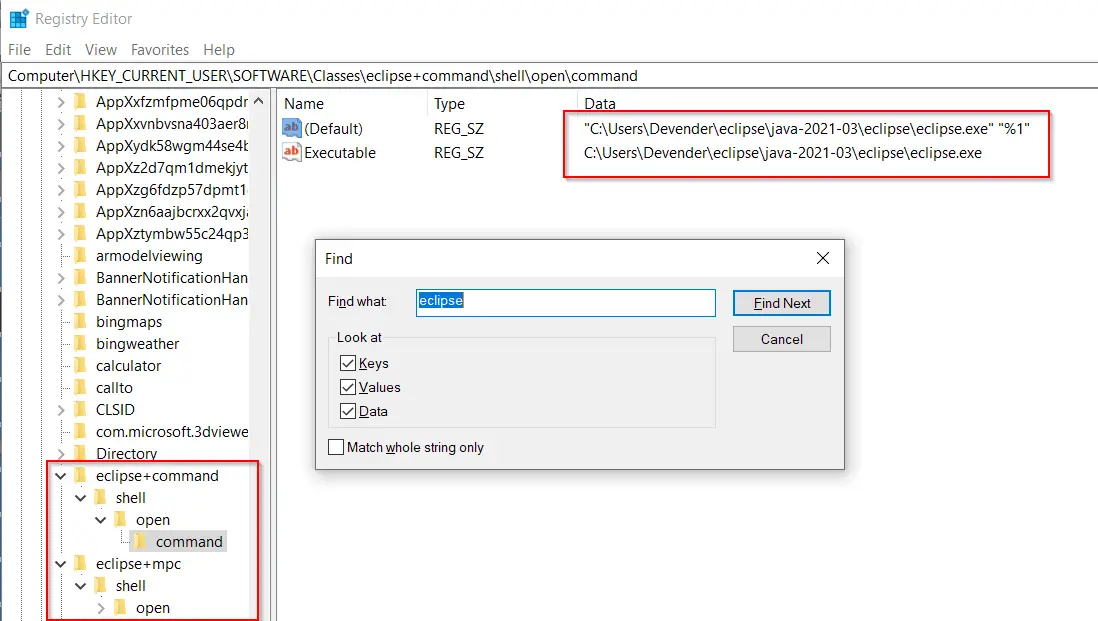The height and width of the screenshot is (621, 1098).
Task: Expand the open key under eclipse+mpc
Action: point(99,607)
